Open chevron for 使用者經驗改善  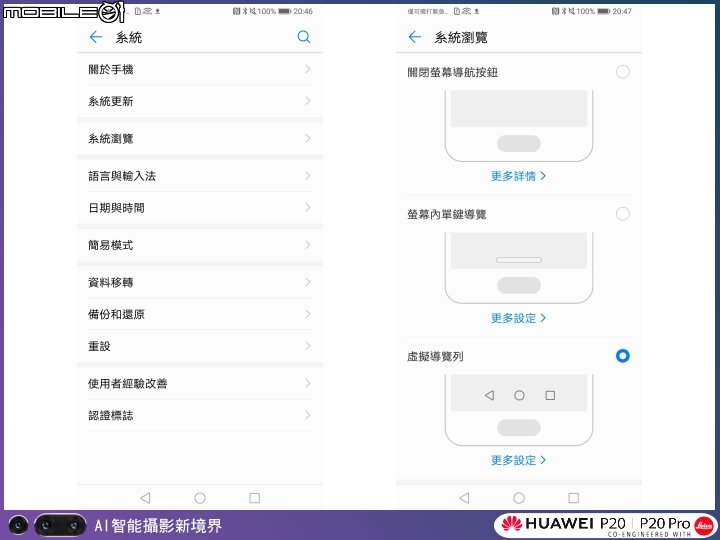coord(308,383)
